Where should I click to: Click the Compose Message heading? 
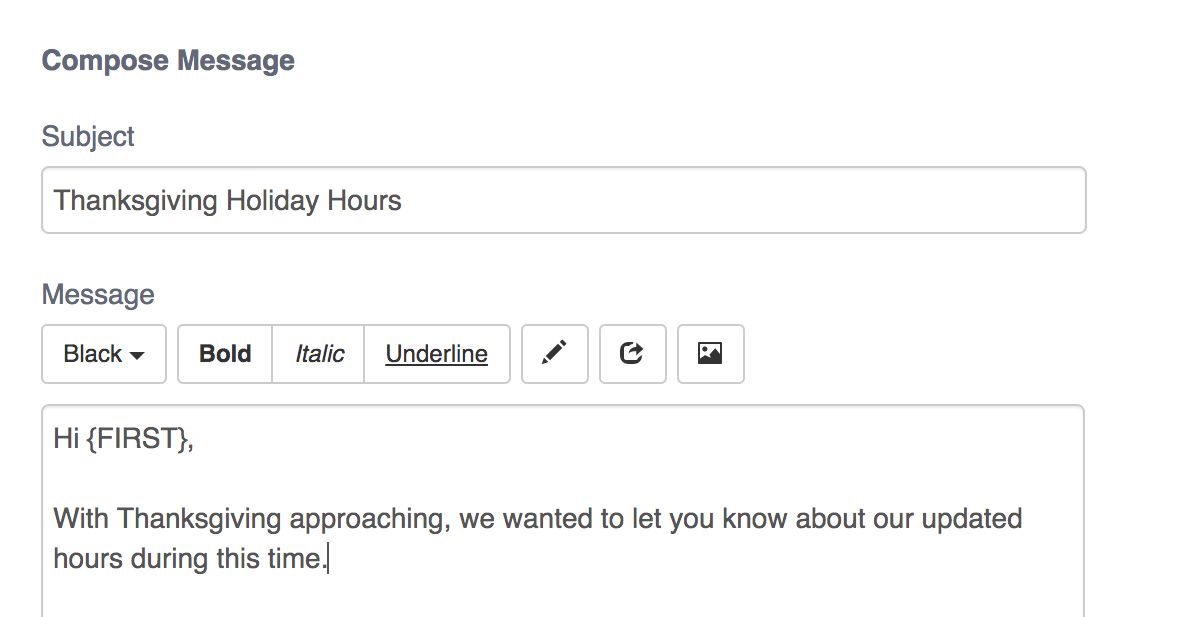[x=167, y=60]
